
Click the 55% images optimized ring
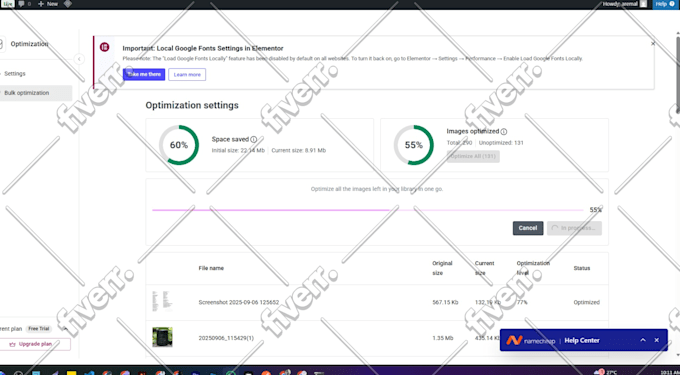click(414, 145)
